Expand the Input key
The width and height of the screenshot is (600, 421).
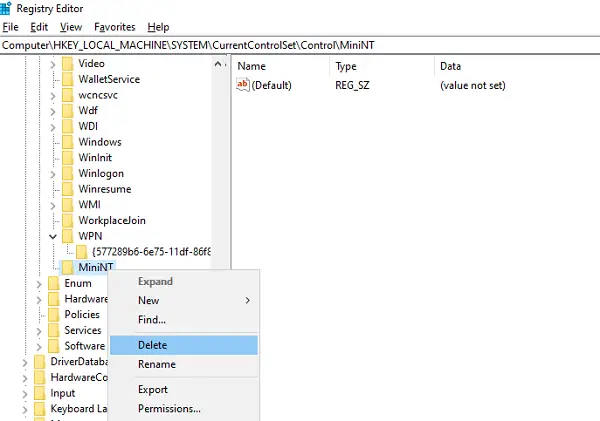(x=24, y=394)
